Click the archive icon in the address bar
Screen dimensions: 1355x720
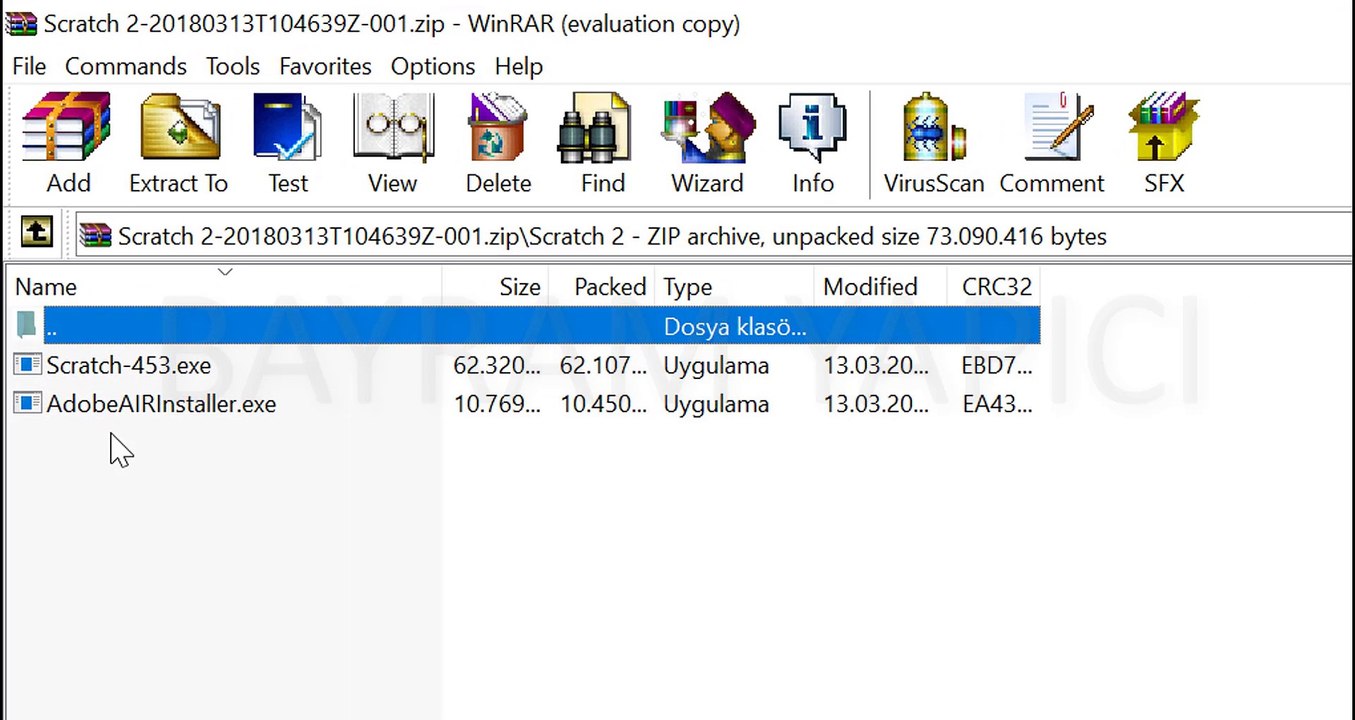[96, 236]
